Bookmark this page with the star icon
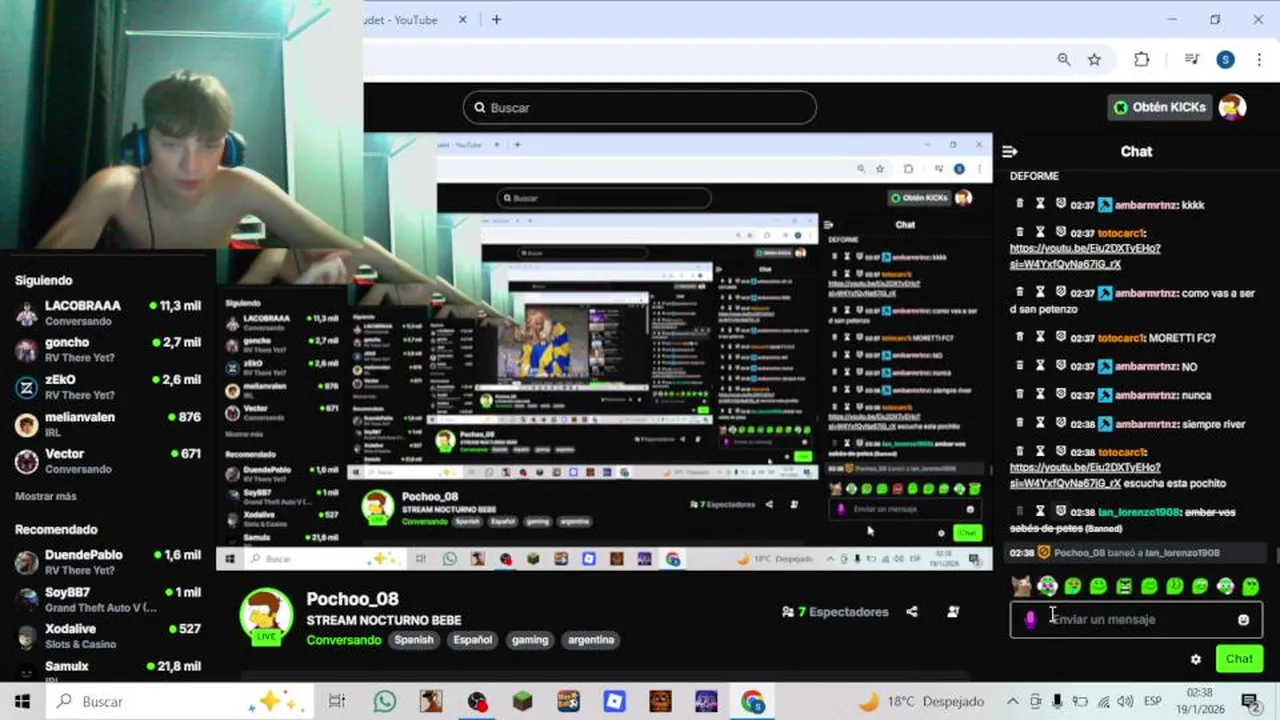Screen dimensions: 1280x720 tap(1095, 60)
